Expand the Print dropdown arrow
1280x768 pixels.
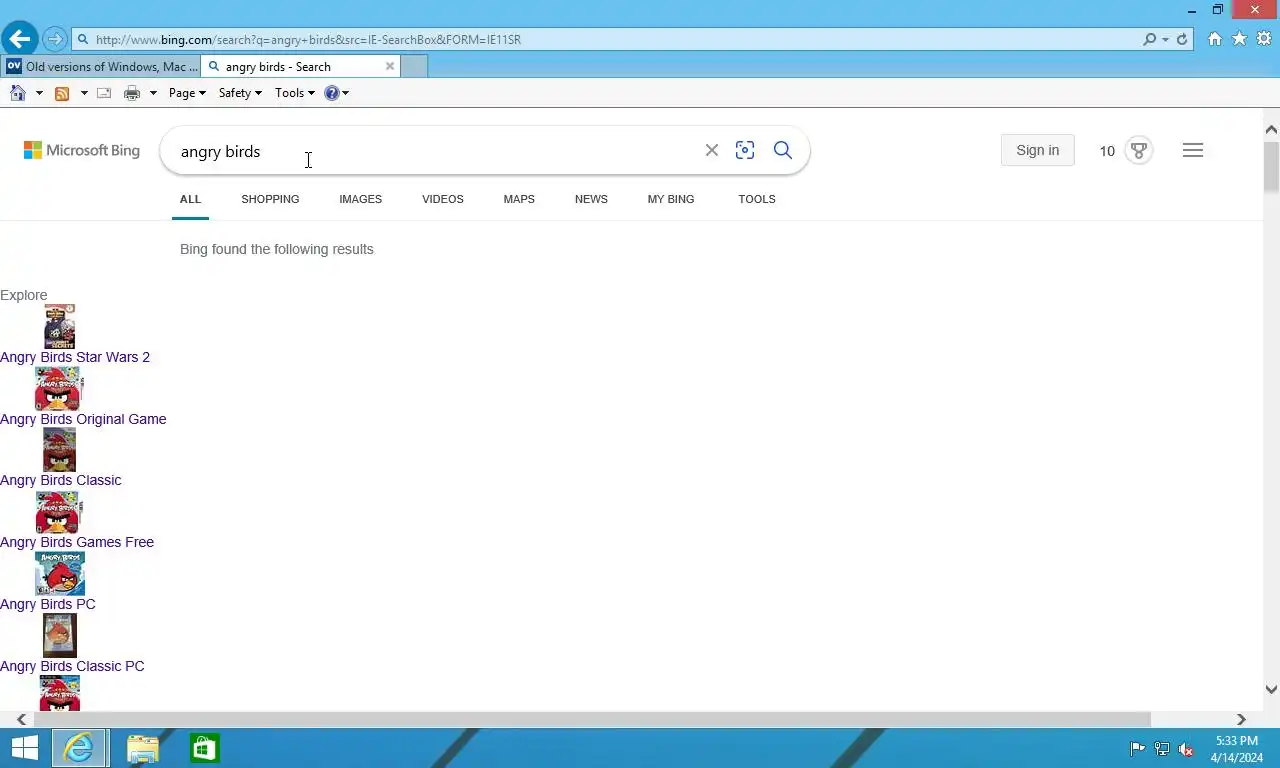(x=153, y=93)
